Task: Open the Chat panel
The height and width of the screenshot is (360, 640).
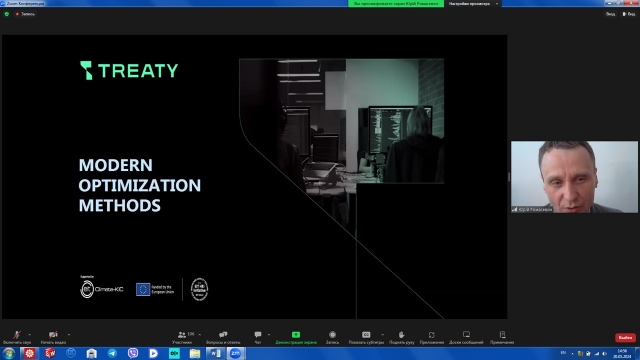Action: coord(258,337)
